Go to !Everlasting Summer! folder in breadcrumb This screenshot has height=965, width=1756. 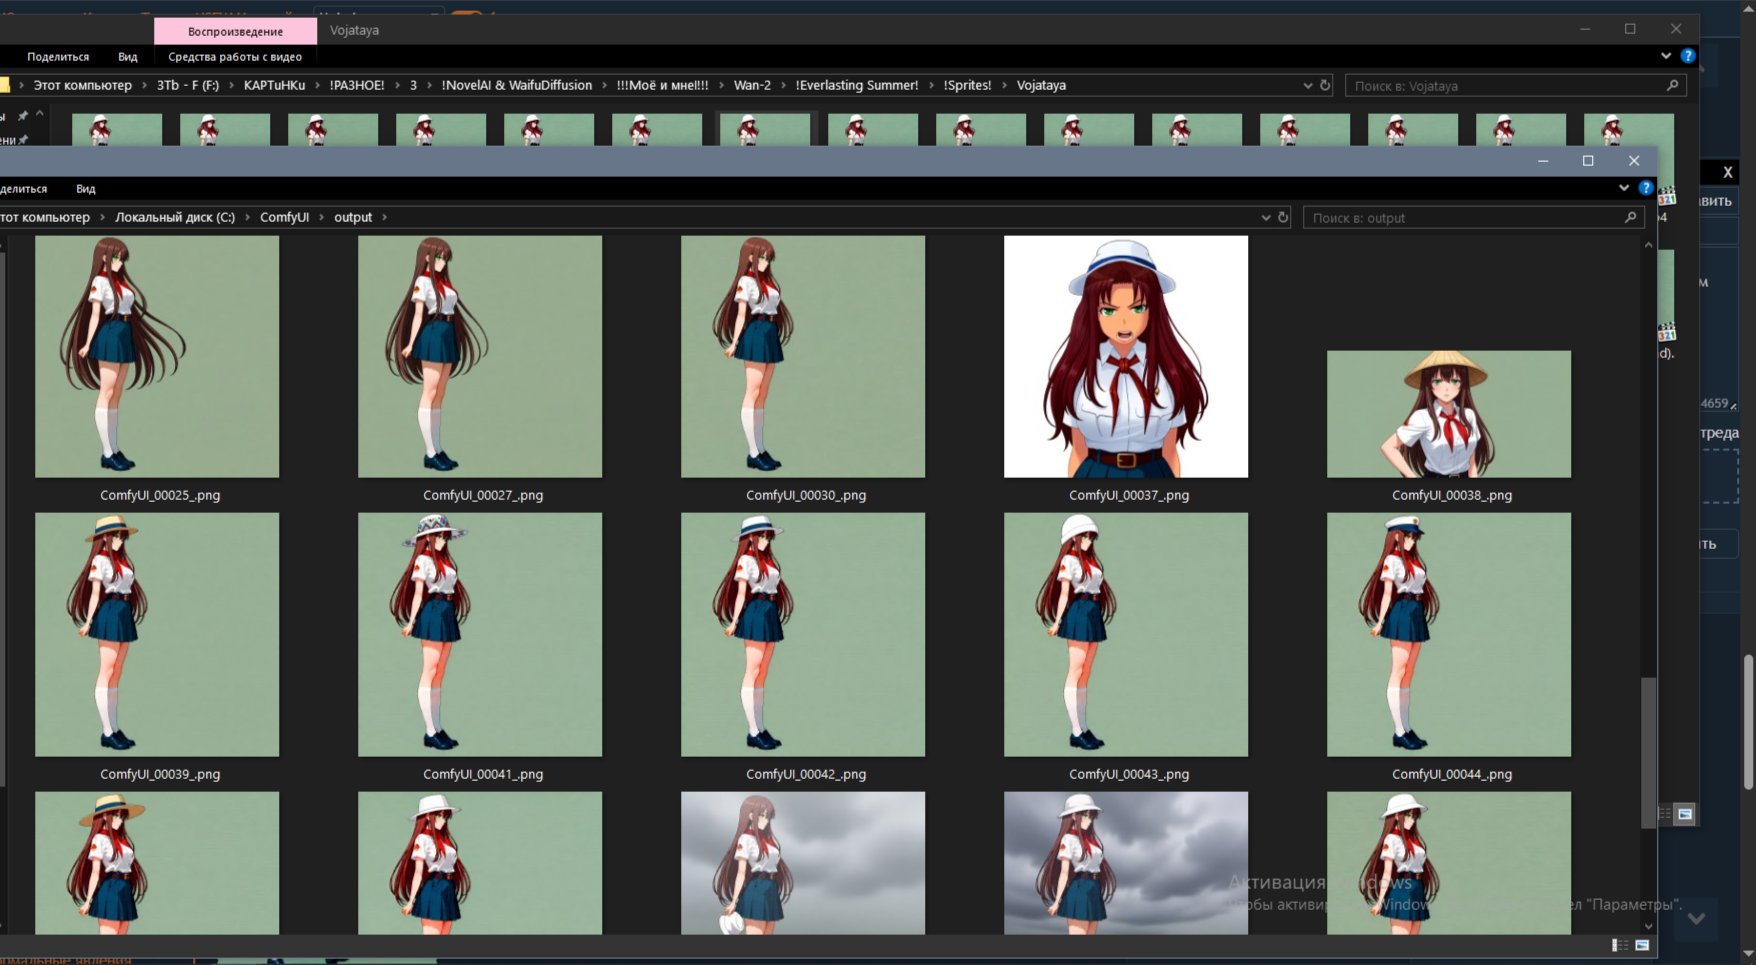click(x=856, y=85)
